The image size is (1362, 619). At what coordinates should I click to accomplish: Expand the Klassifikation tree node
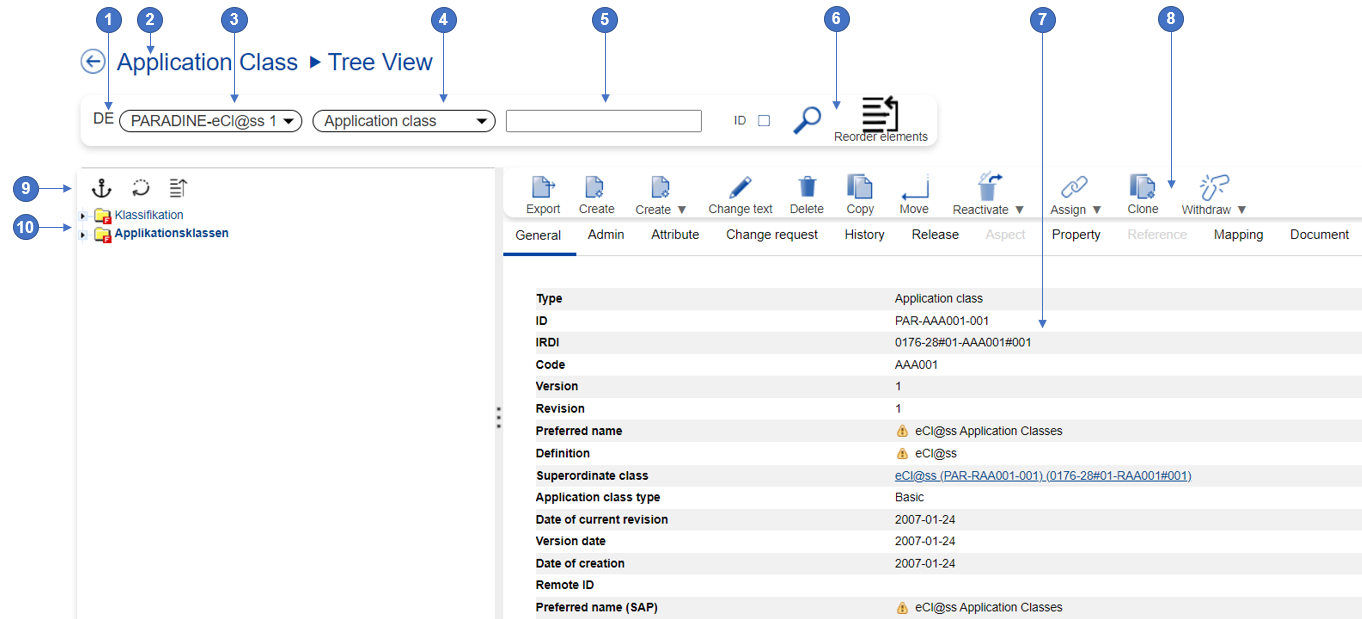(83, 216)
